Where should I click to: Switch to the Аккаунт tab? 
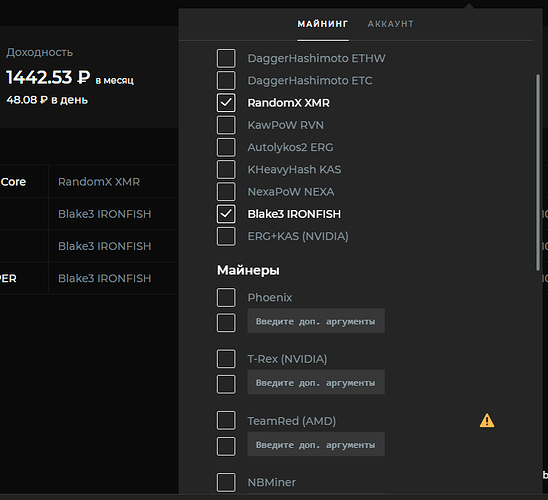tap(390, 24)
